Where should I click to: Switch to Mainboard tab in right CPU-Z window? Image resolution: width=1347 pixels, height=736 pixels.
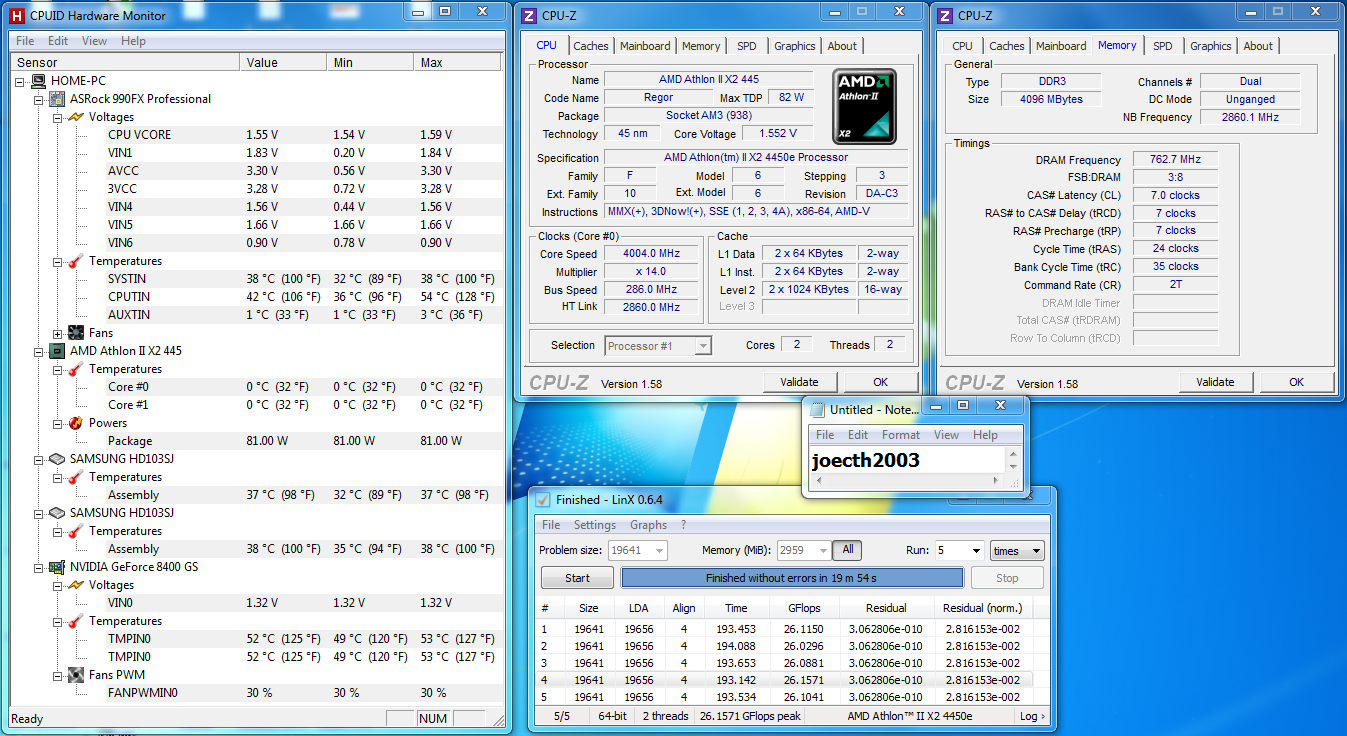tap(1061, 46)
